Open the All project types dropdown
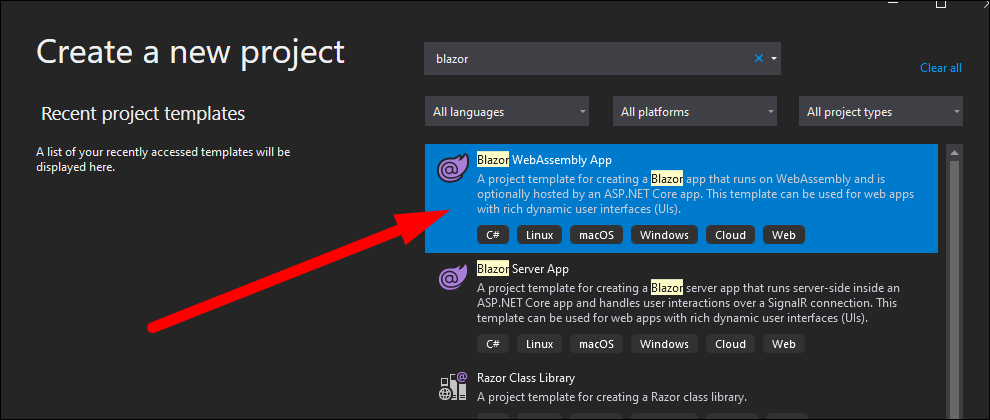Viewport: 990px width, 420px height. [x=881, y=112]
